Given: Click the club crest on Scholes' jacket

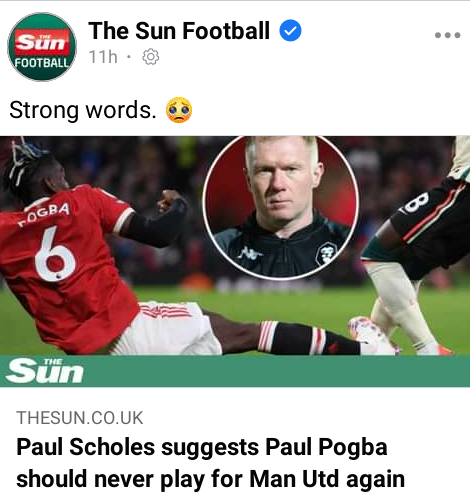Looking at the screenshot, I should (x=326, y=253).
